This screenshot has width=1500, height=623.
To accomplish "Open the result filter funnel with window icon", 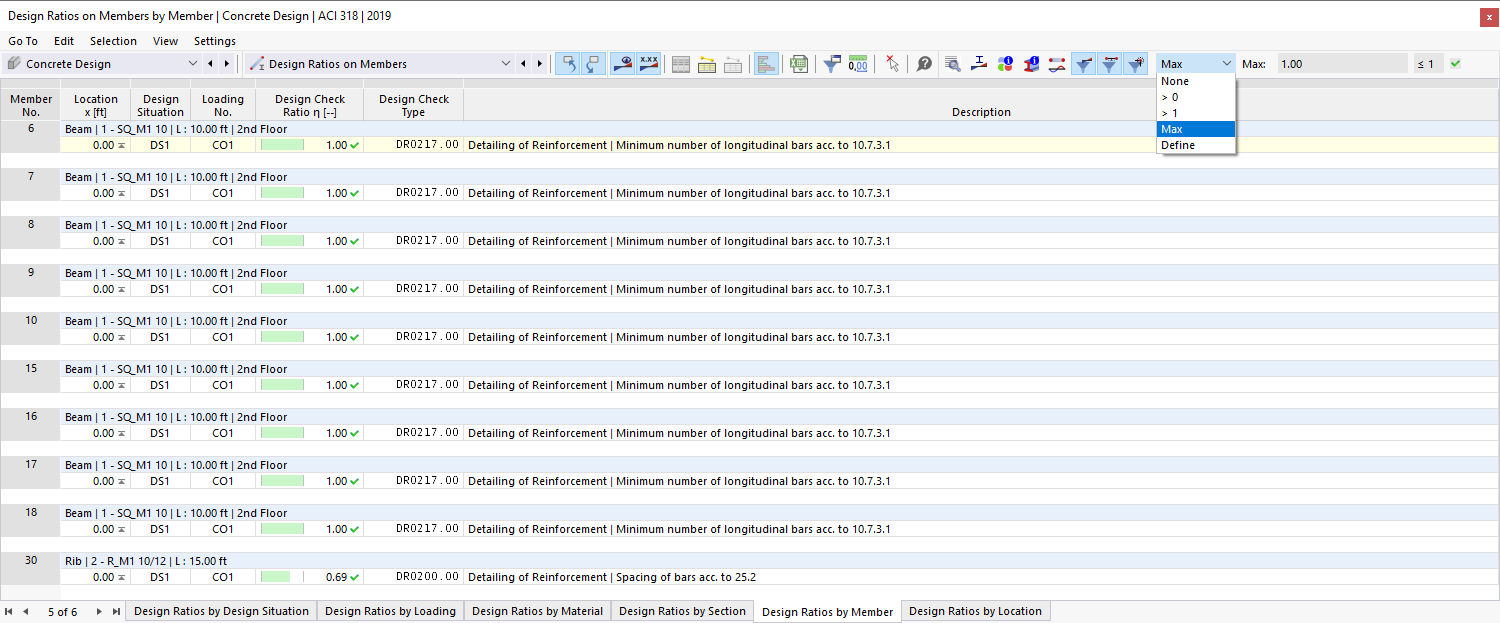I will point(832,64).
